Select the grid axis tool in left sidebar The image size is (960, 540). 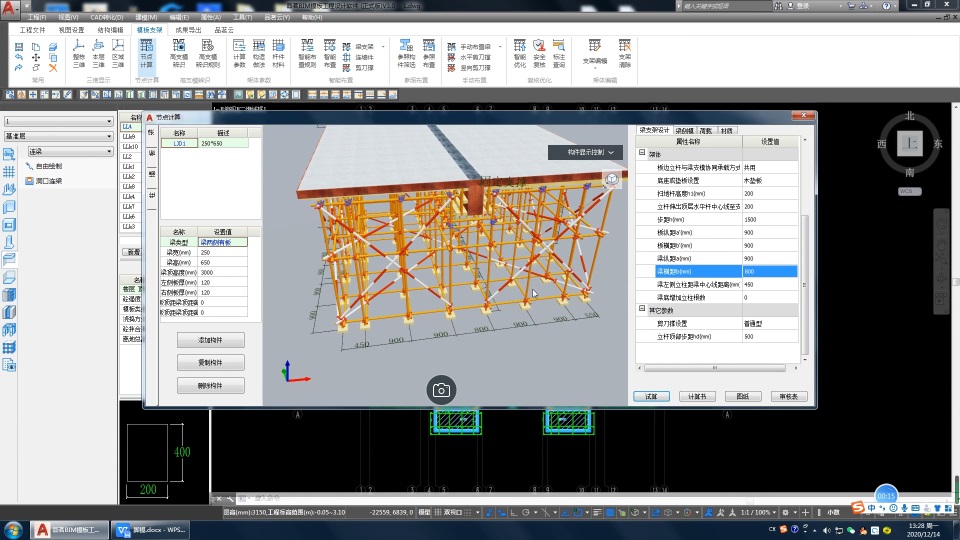coord(9,172)
